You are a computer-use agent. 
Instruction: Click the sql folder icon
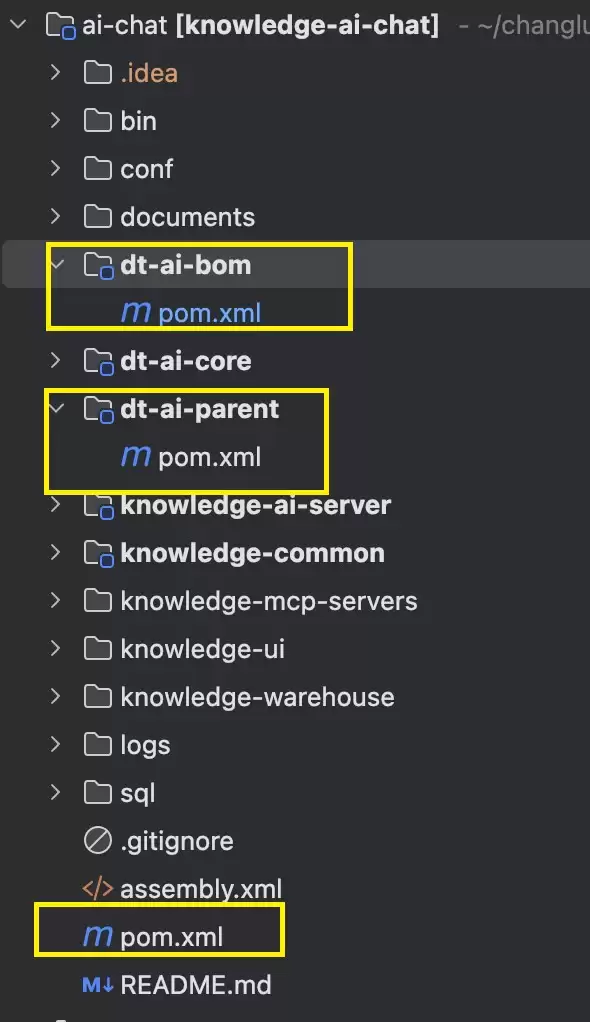click(x=98, y=793)
